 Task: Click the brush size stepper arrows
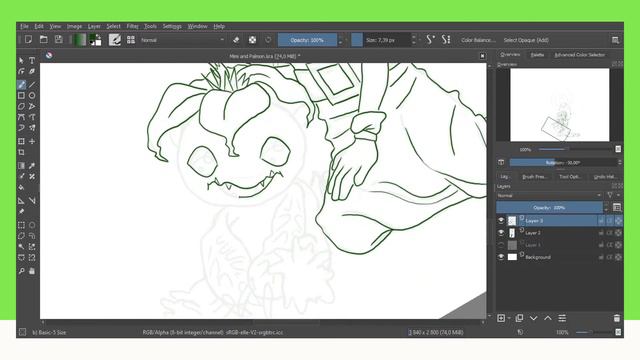414,40
